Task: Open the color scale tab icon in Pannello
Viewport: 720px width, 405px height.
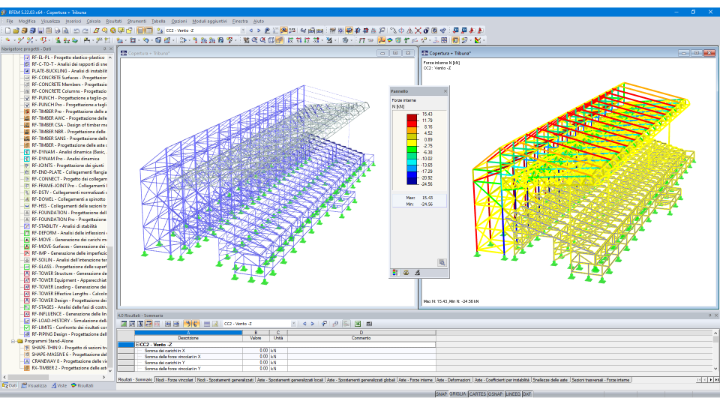Action: (x=395, y=273)
